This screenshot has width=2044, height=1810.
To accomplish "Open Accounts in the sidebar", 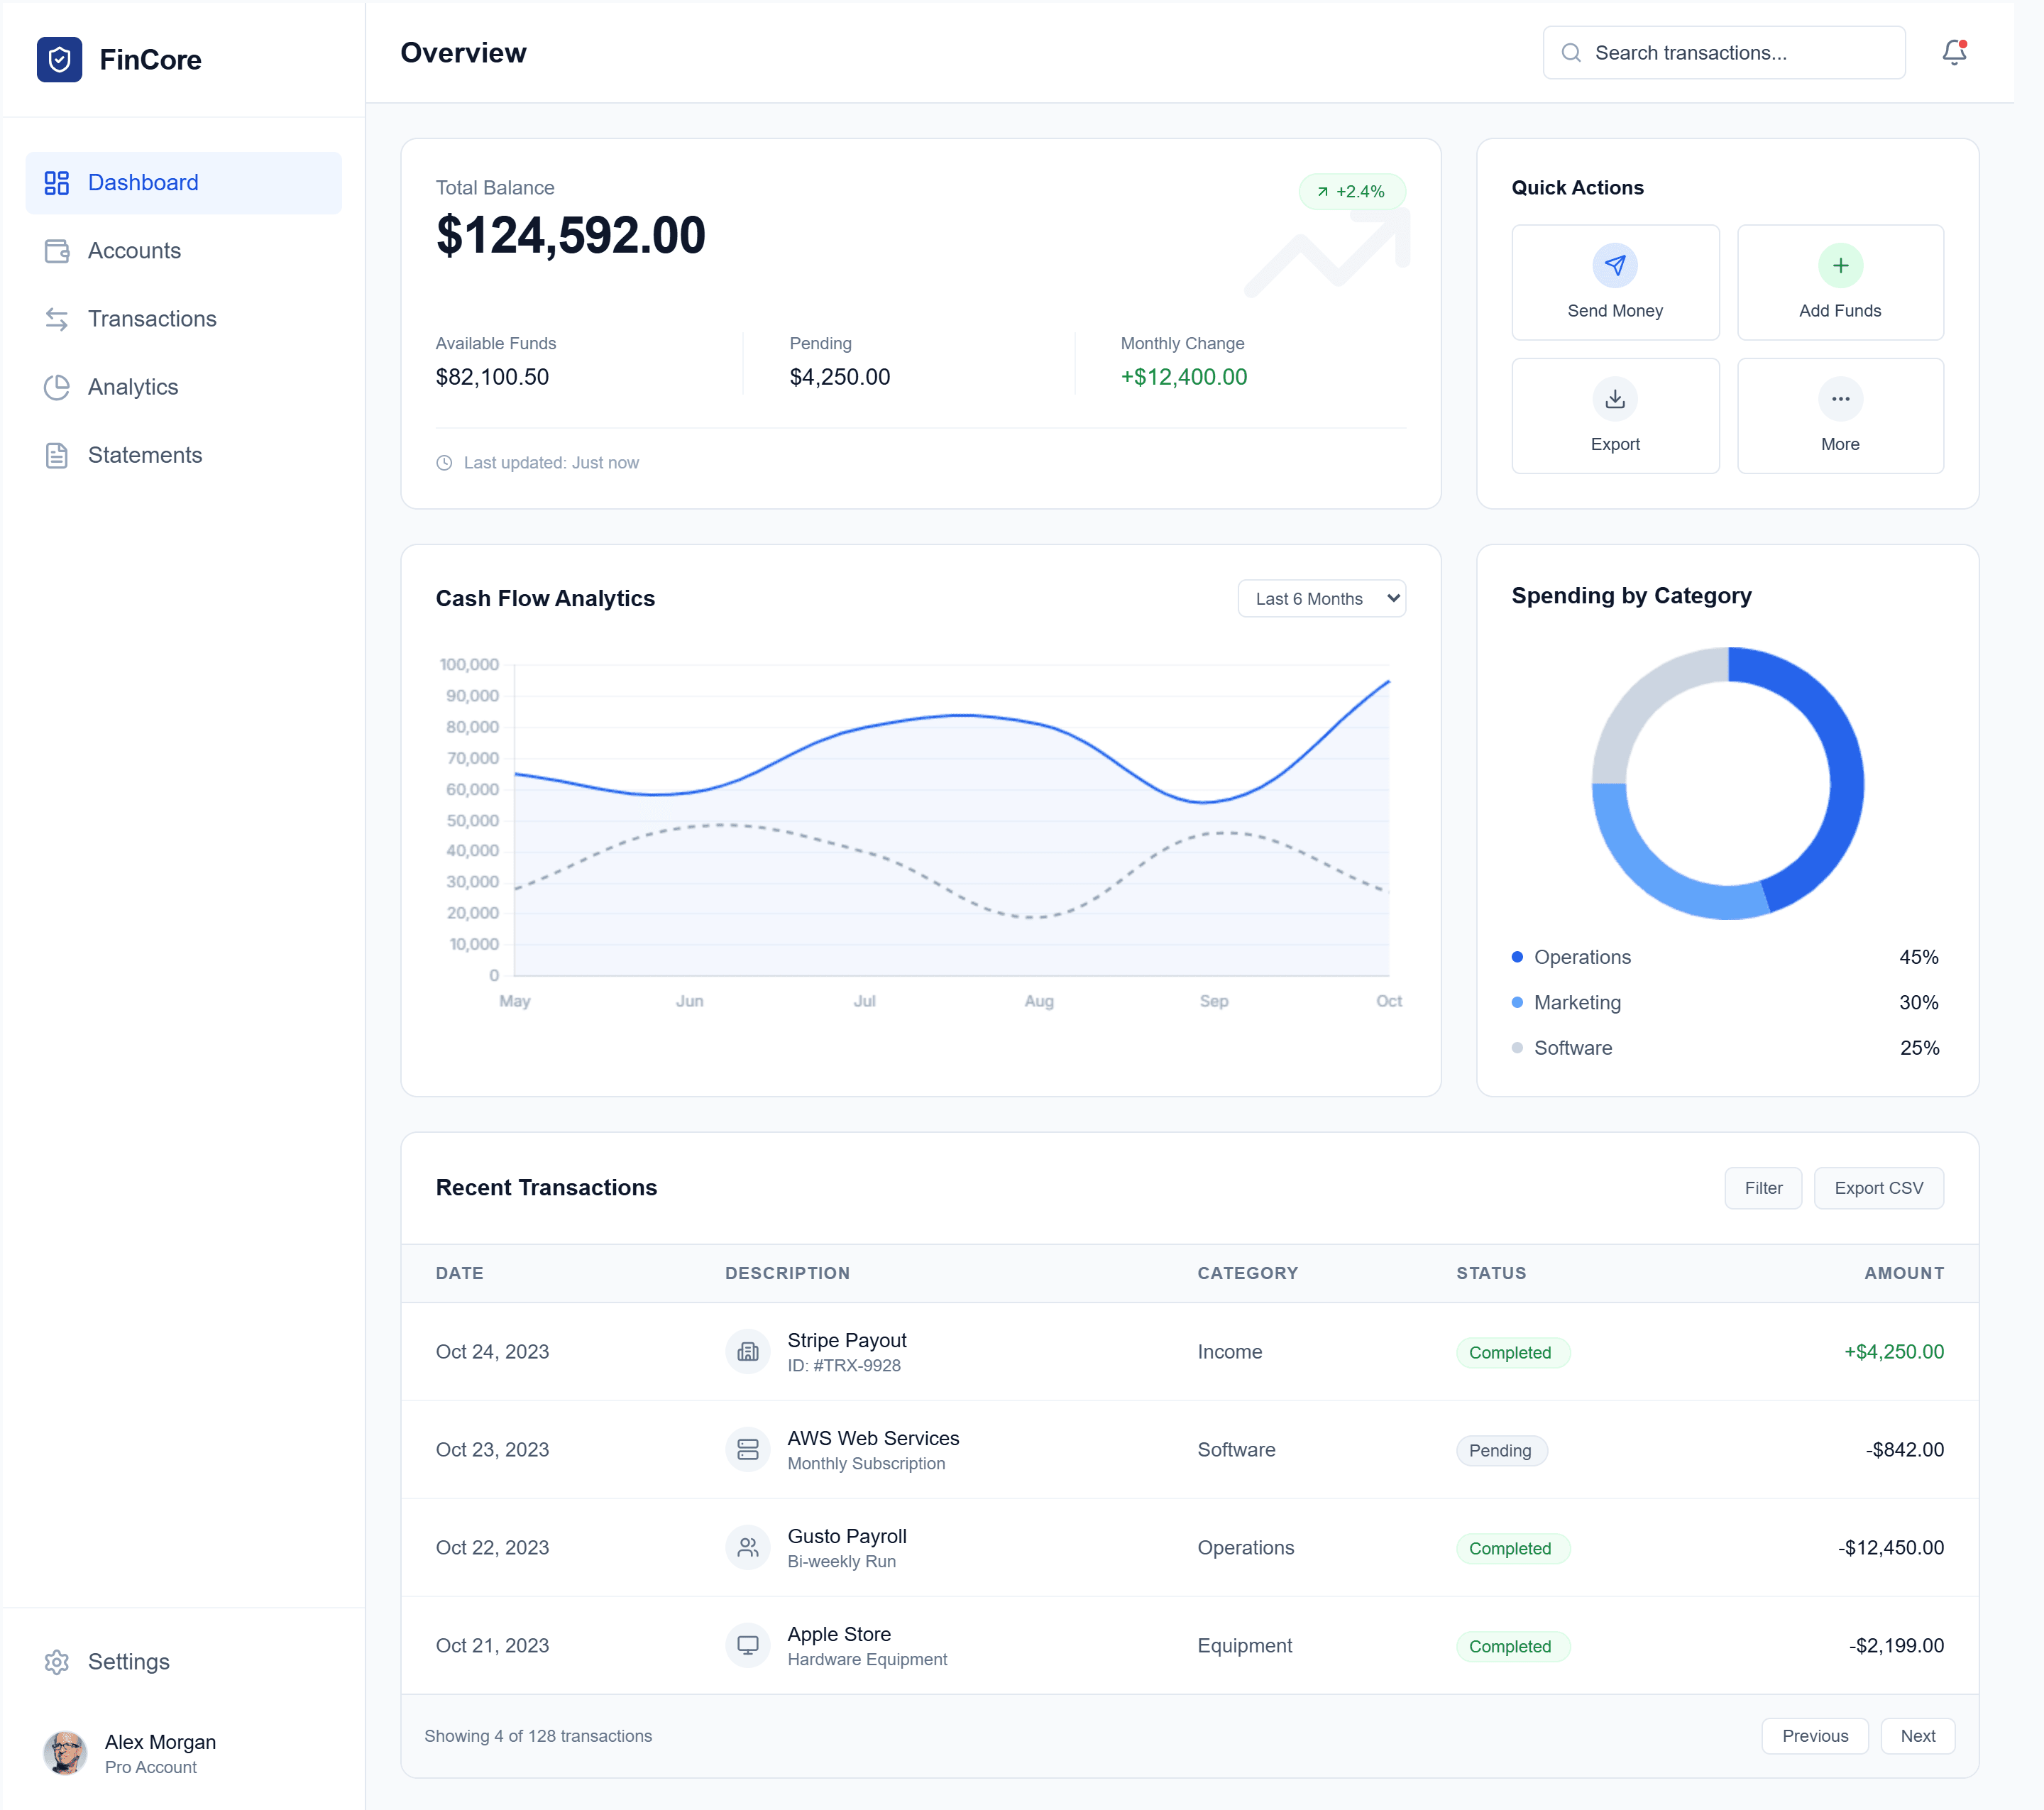I will 134,251.
